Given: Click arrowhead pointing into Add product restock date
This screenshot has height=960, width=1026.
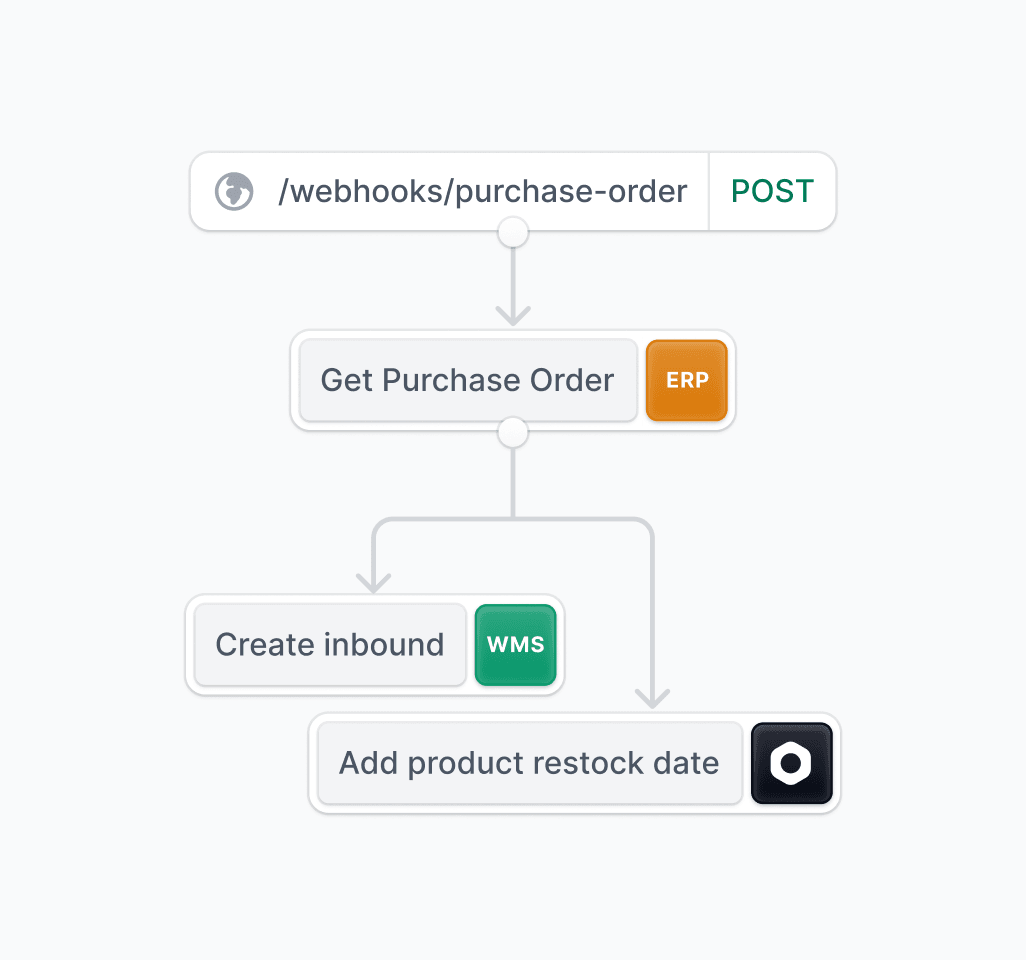Looking at the screenshot, I should point(652,698).
